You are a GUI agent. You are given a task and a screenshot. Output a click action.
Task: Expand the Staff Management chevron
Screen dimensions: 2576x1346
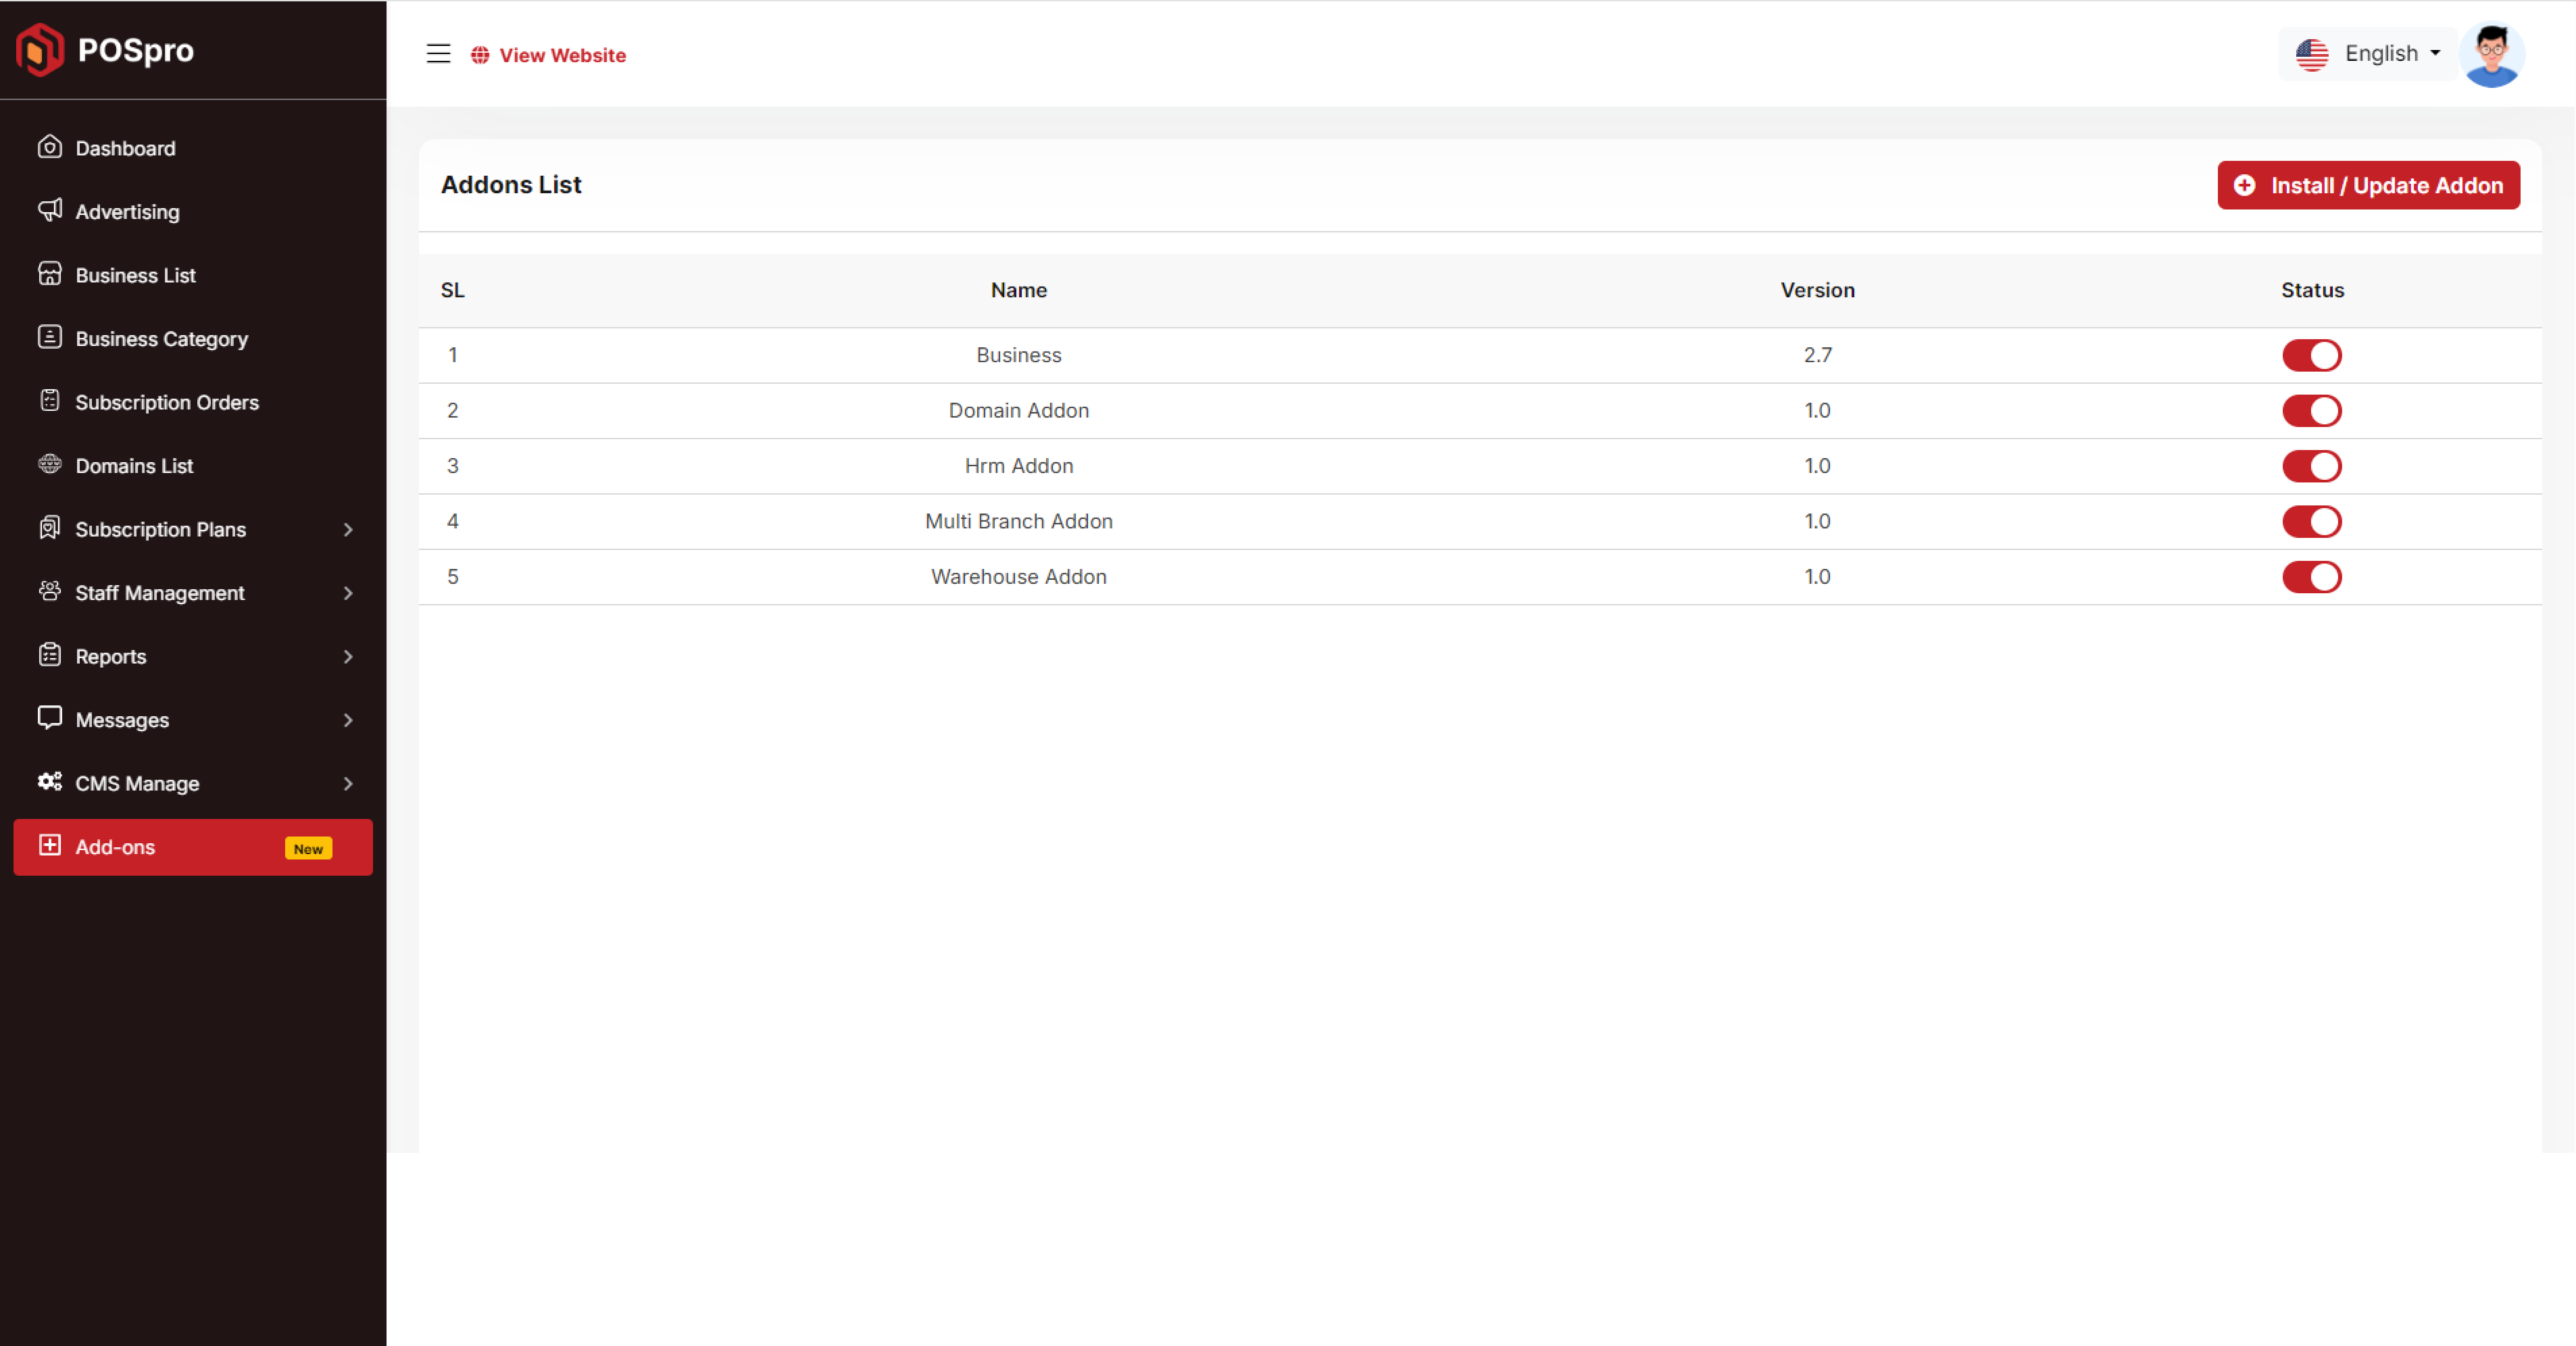(348, 593)
